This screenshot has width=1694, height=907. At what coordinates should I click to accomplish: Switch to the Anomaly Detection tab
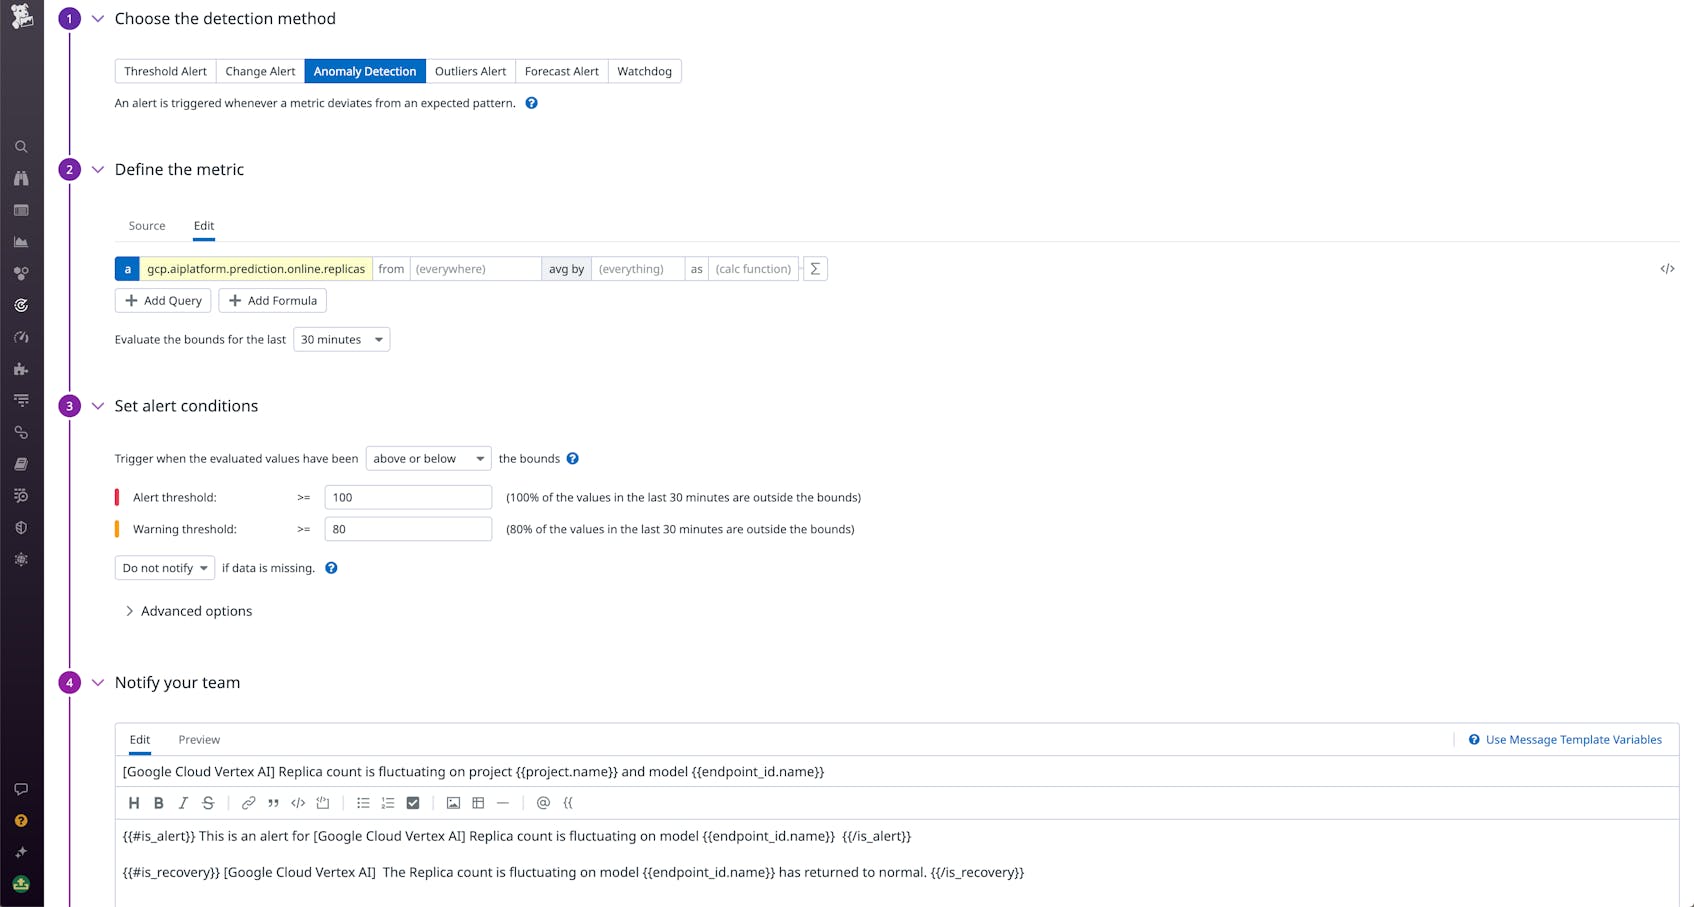364,71
